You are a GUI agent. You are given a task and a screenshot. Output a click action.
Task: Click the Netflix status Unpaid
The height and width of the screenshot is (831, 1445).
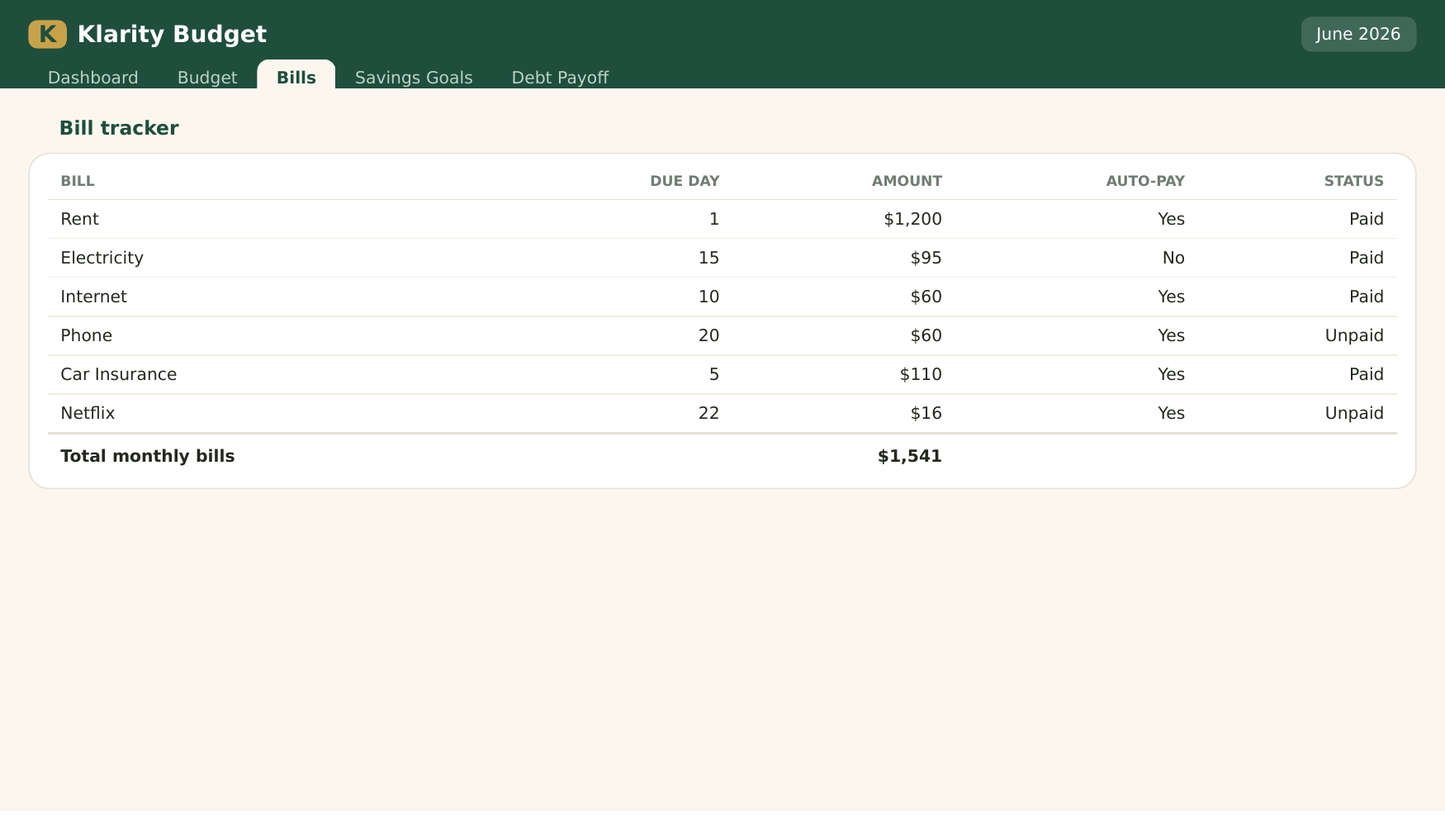pyautogui.click(x=1354, y=413)
